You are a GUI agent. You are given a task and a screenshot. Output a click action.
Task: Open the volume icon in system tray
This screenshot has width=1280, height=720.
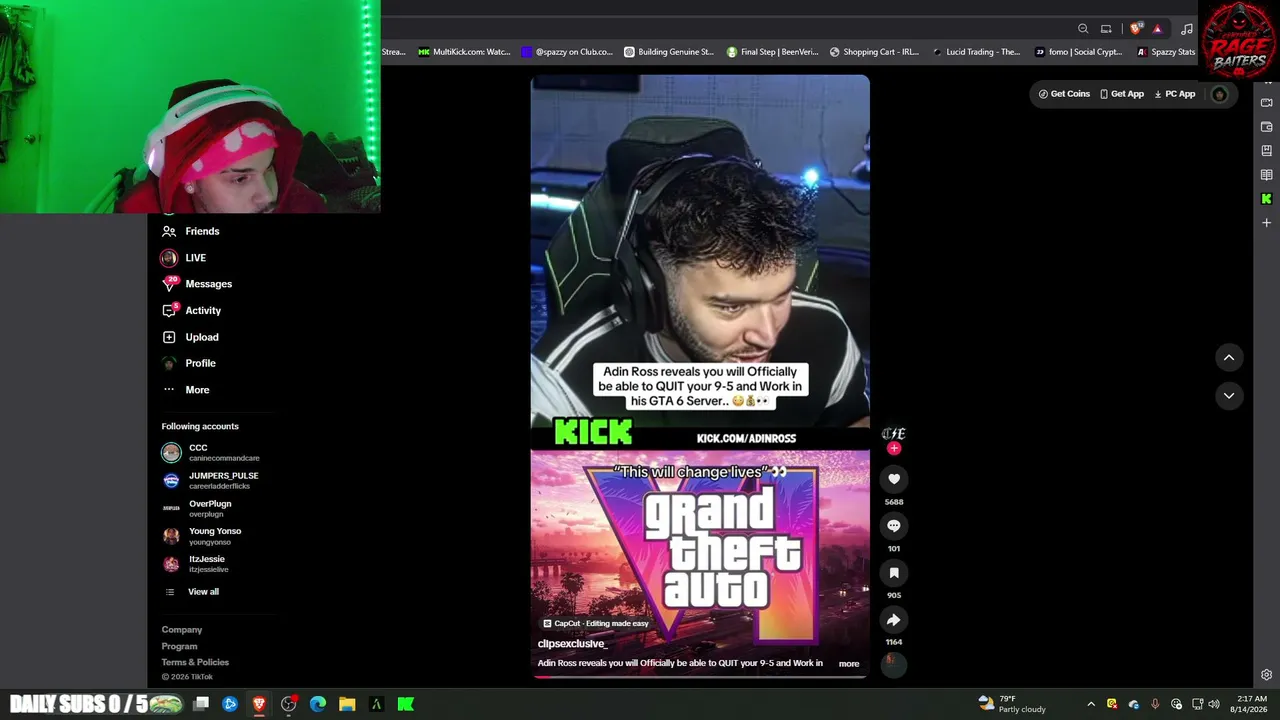click(1214, 704)
